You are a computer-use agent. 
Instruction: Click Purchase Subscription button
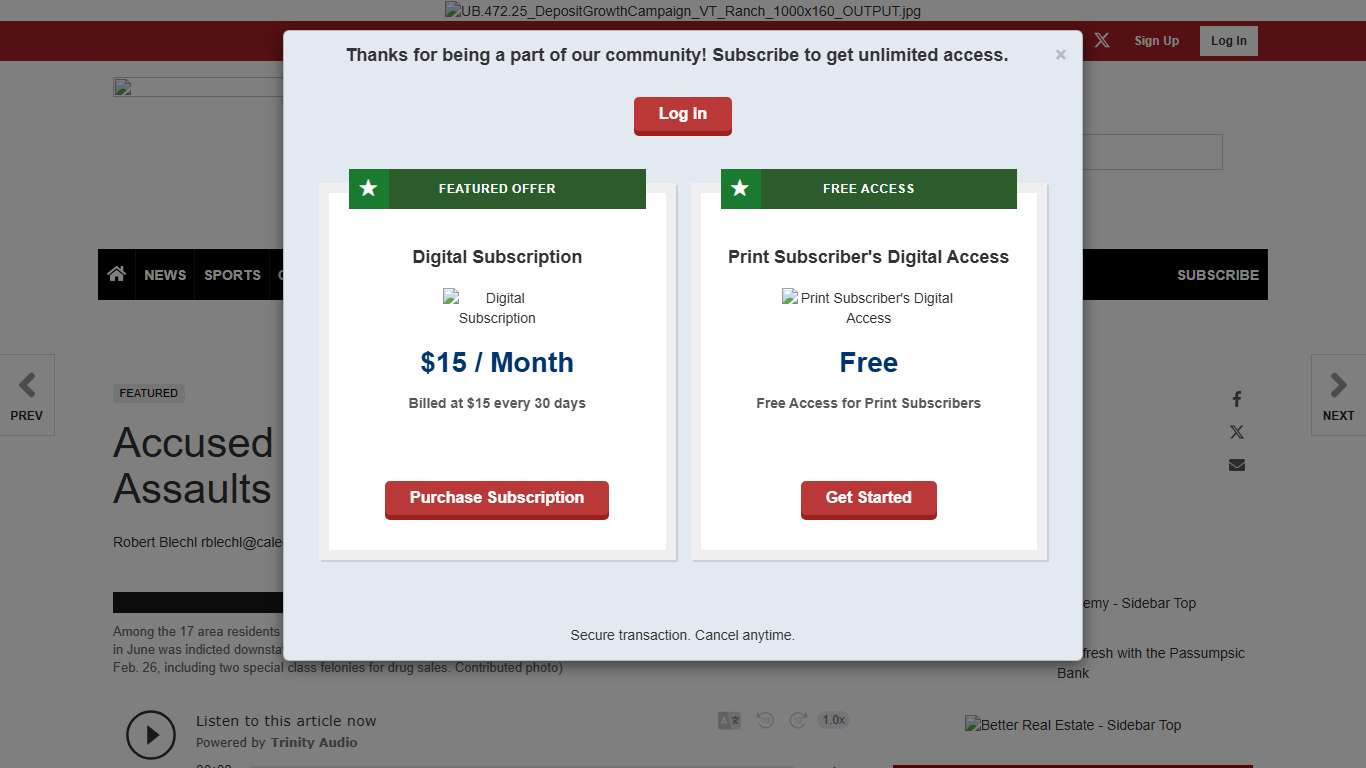[x=497, y=498]
